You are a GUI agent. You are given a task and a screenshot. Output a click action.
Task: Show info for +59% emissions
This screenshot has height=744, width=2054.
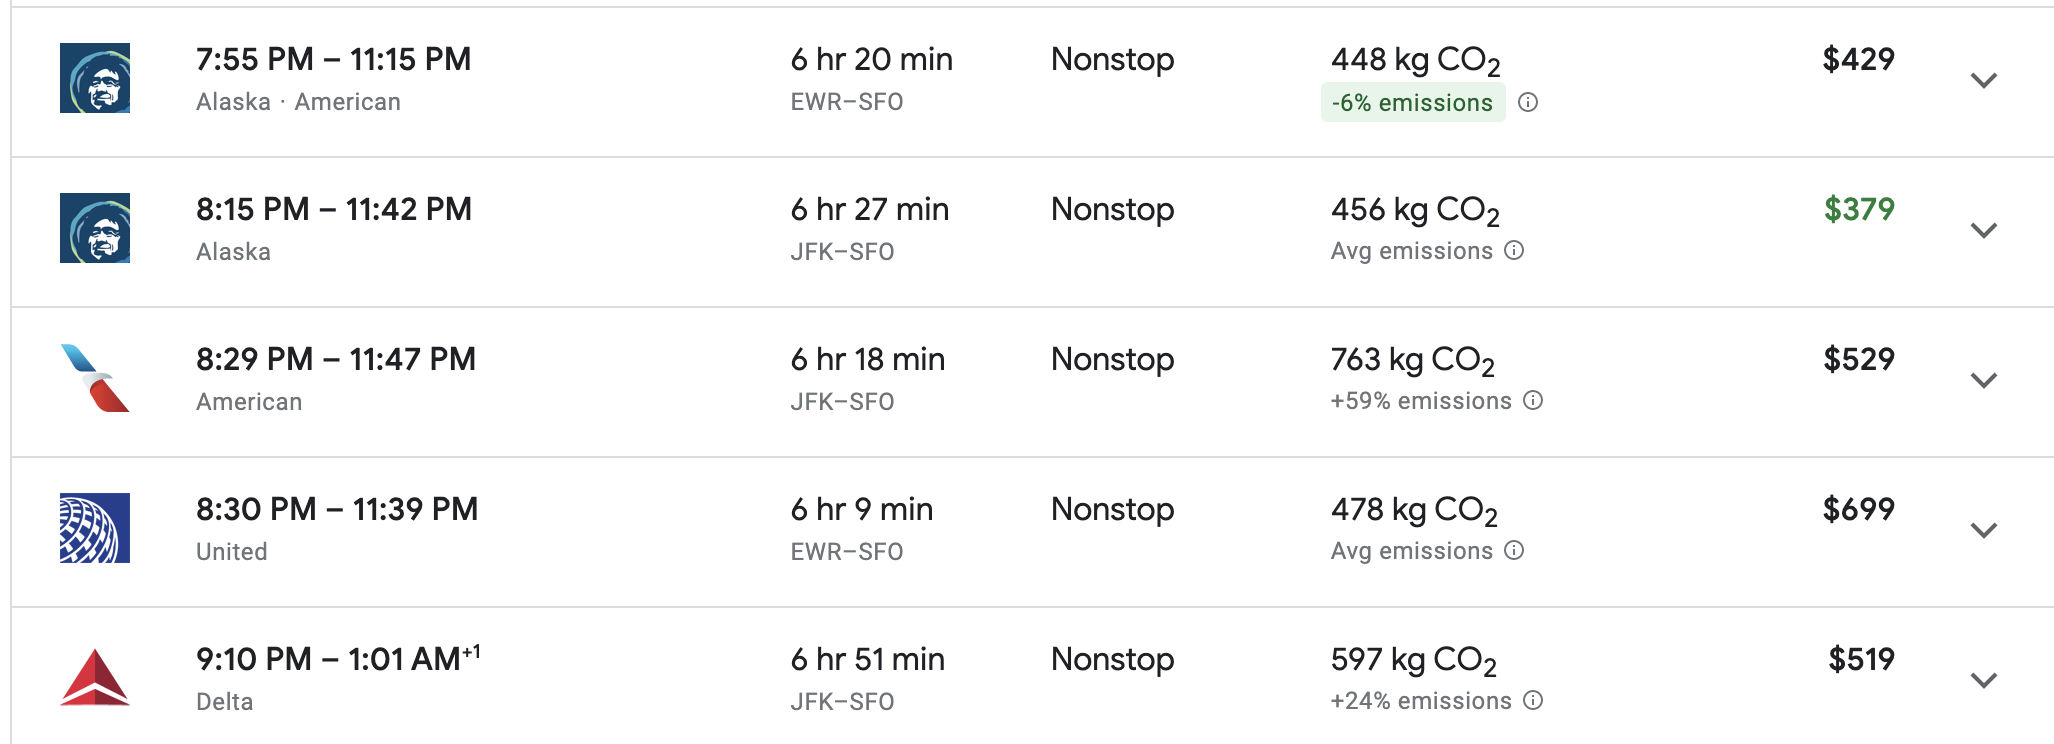(1533, 400)
